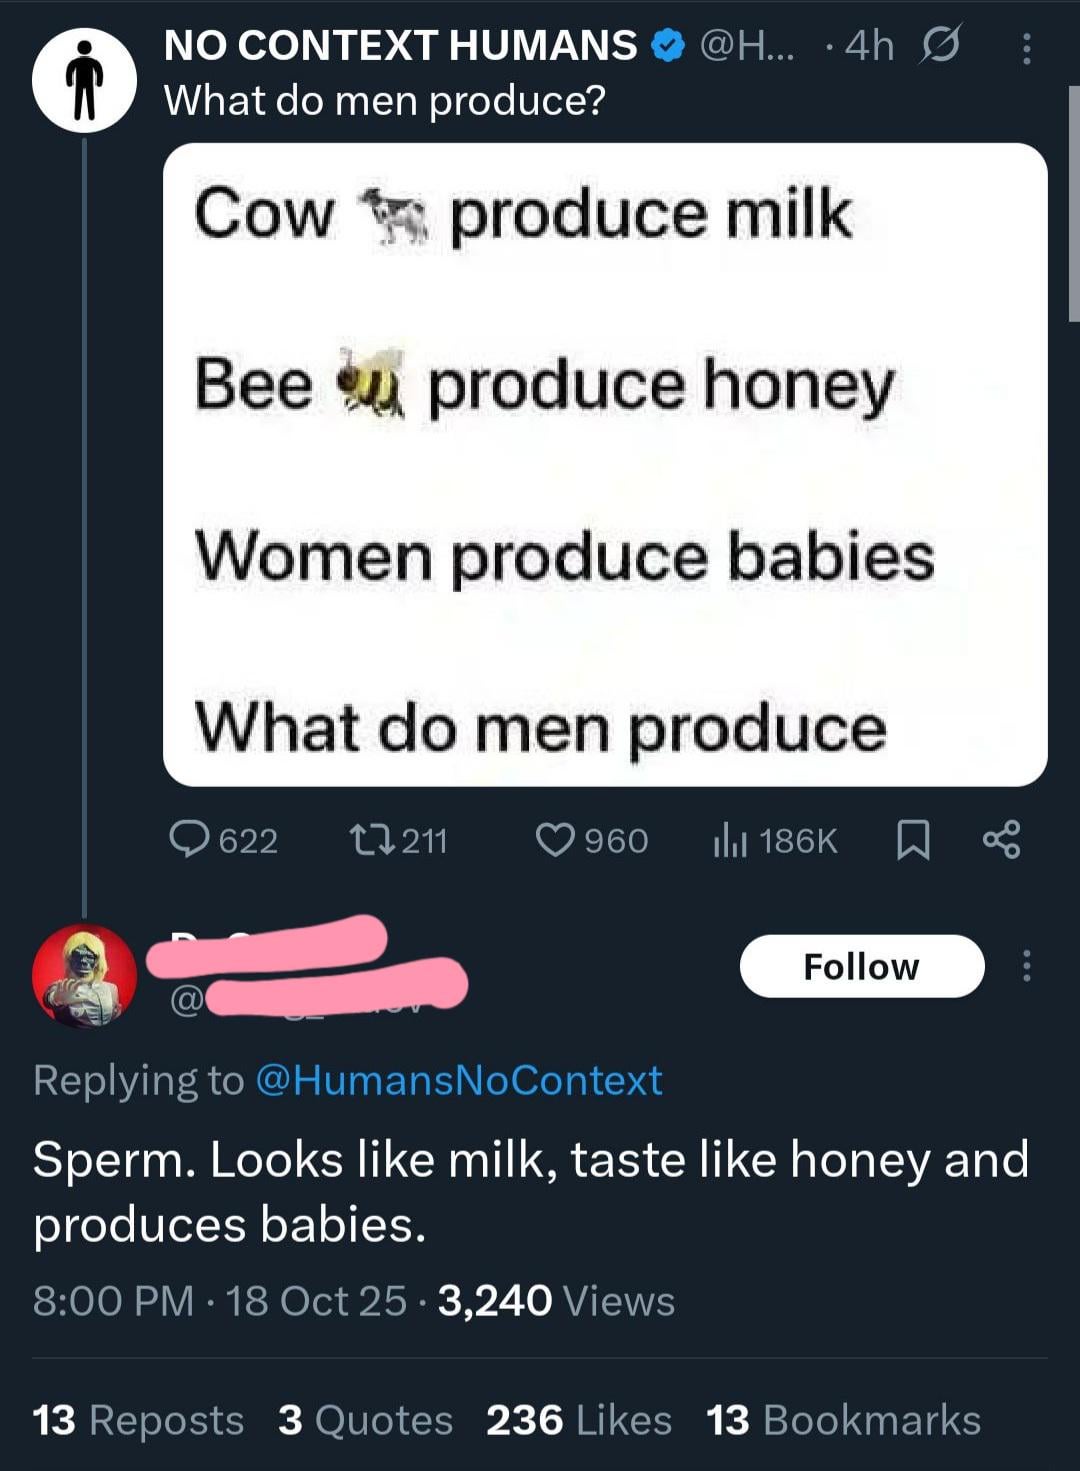Open the replier's profile picture
The image size is (1080, 1471).
click(84, 976)
